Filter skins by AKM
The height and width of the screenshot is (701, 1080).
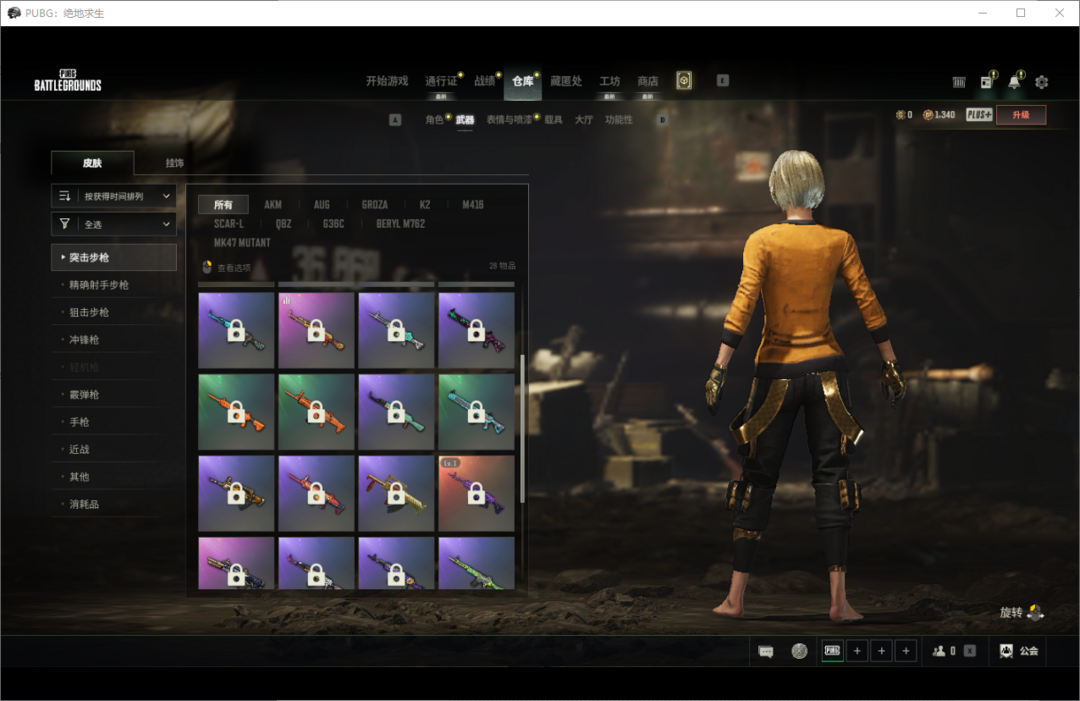click(x=273, y=205)
